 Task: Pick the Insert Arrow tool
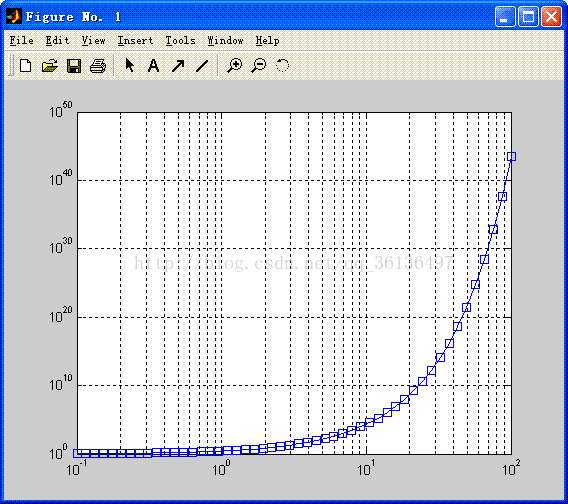pos(178,66)
